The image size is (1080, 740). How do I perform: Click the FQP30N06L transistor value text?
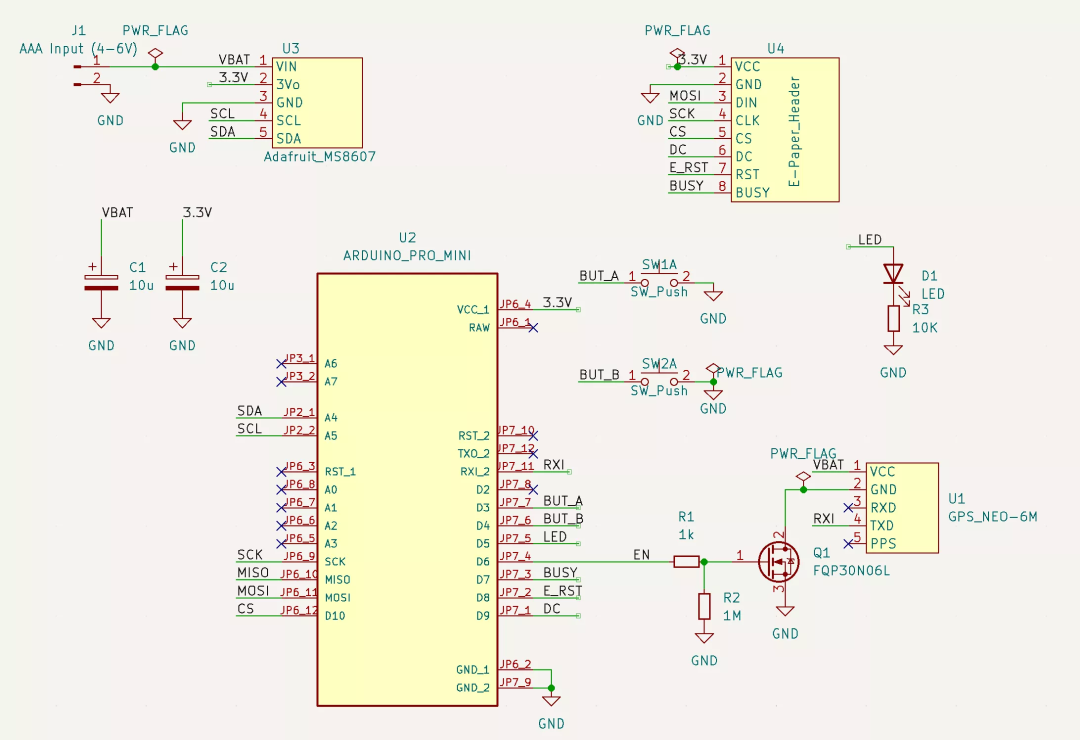pyautogui.click(x=851, y=571)
